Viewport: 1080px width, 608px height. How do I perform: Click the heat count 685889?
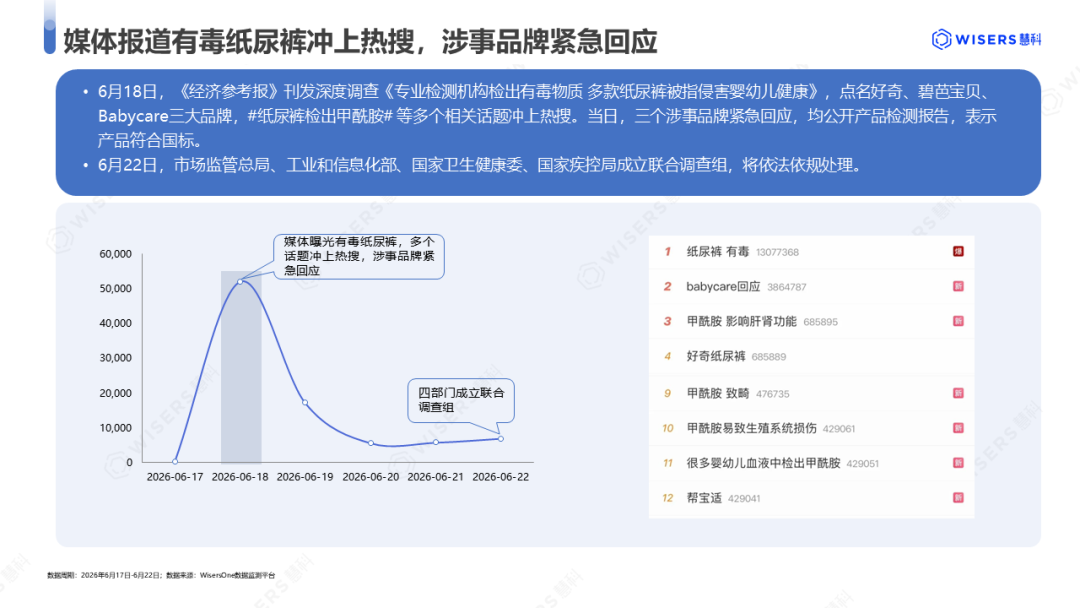click(769, 357)
